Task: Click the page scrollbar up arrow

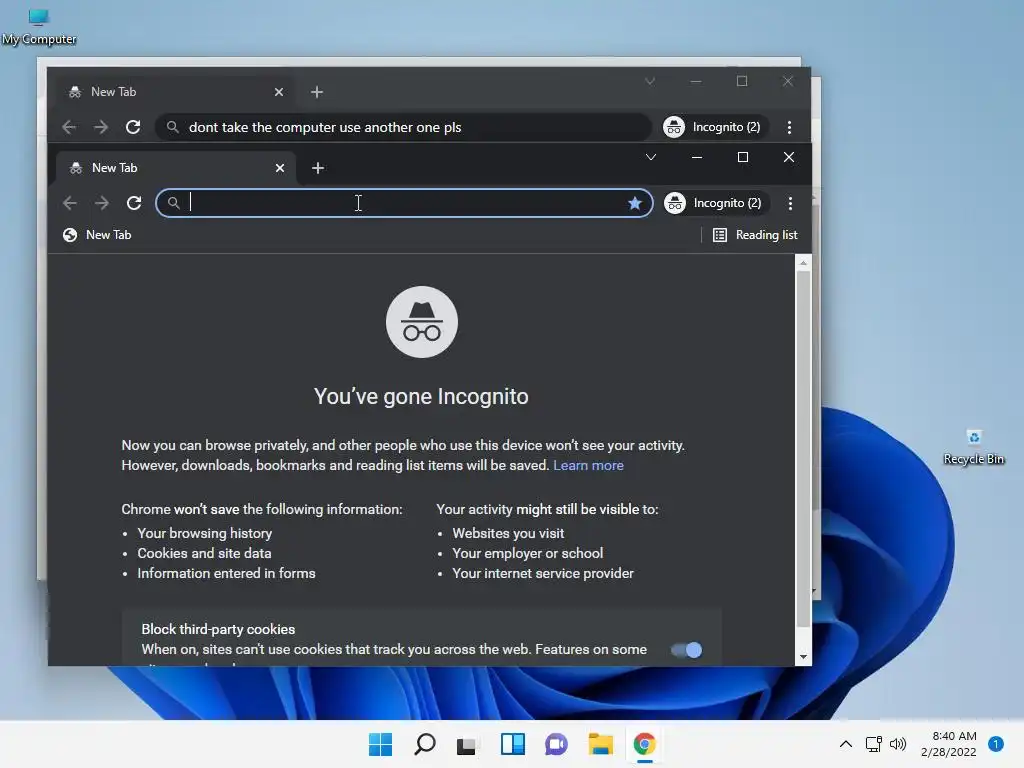Action: click(803, 263)
